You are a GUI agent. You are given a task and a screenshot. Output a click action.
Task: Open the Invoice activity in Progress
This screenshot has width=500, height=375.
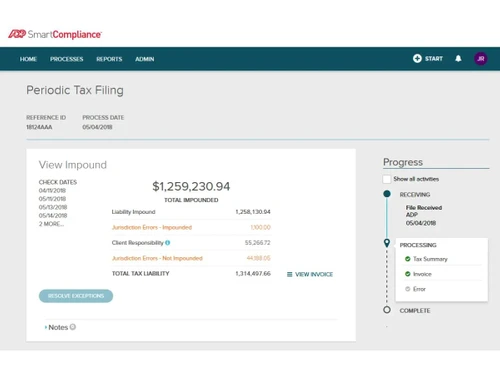pos(422,274)
